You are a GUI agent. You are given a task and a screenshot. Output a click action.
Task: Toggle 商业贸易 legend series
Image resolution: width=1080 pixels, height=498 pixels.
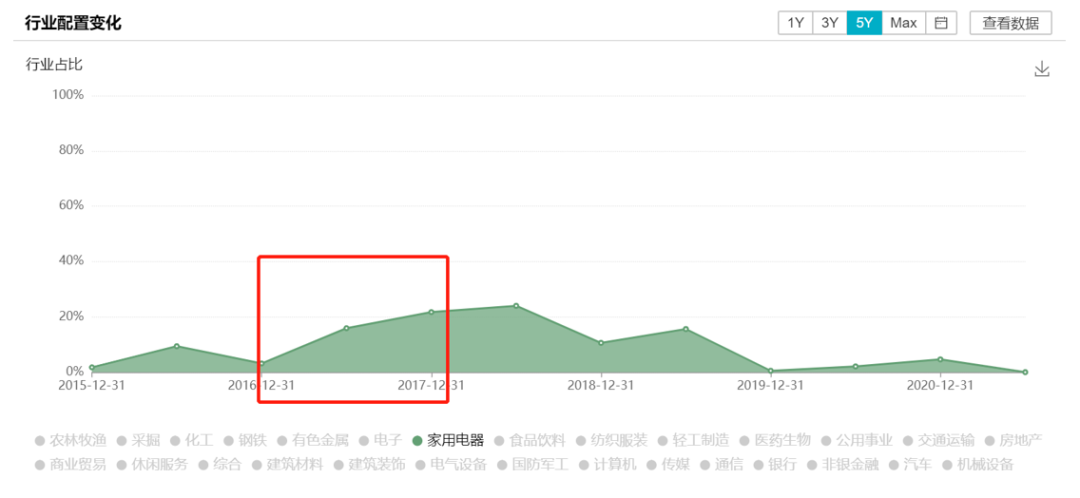click(x=72, y=464)
